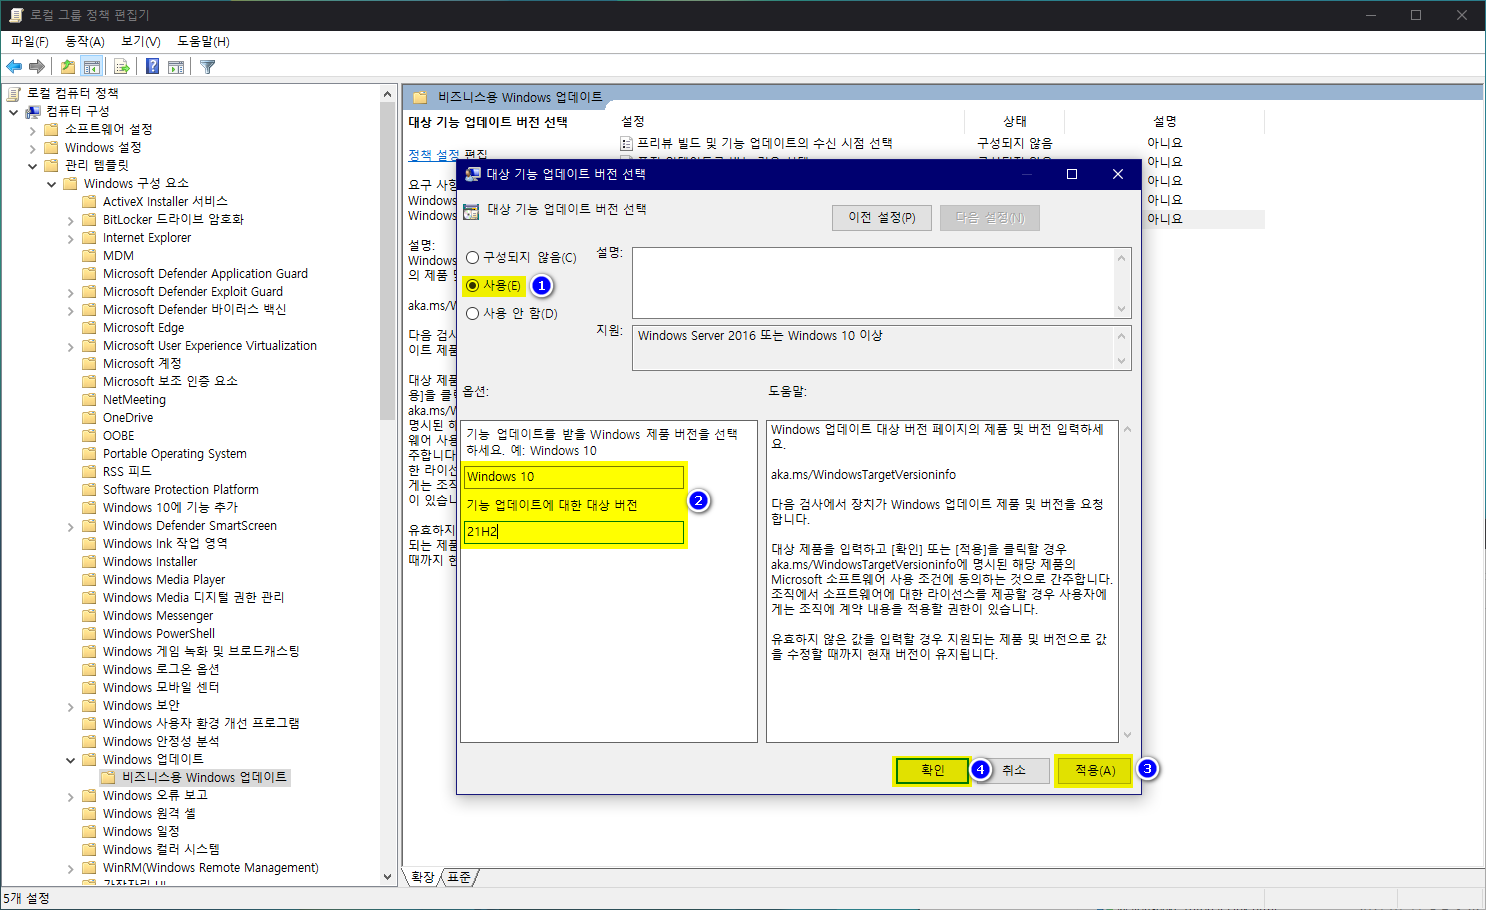Screen dimensions: 1486x910
Task: Expand the Windows Defender SmartScreen node
Action: point(71,526)
